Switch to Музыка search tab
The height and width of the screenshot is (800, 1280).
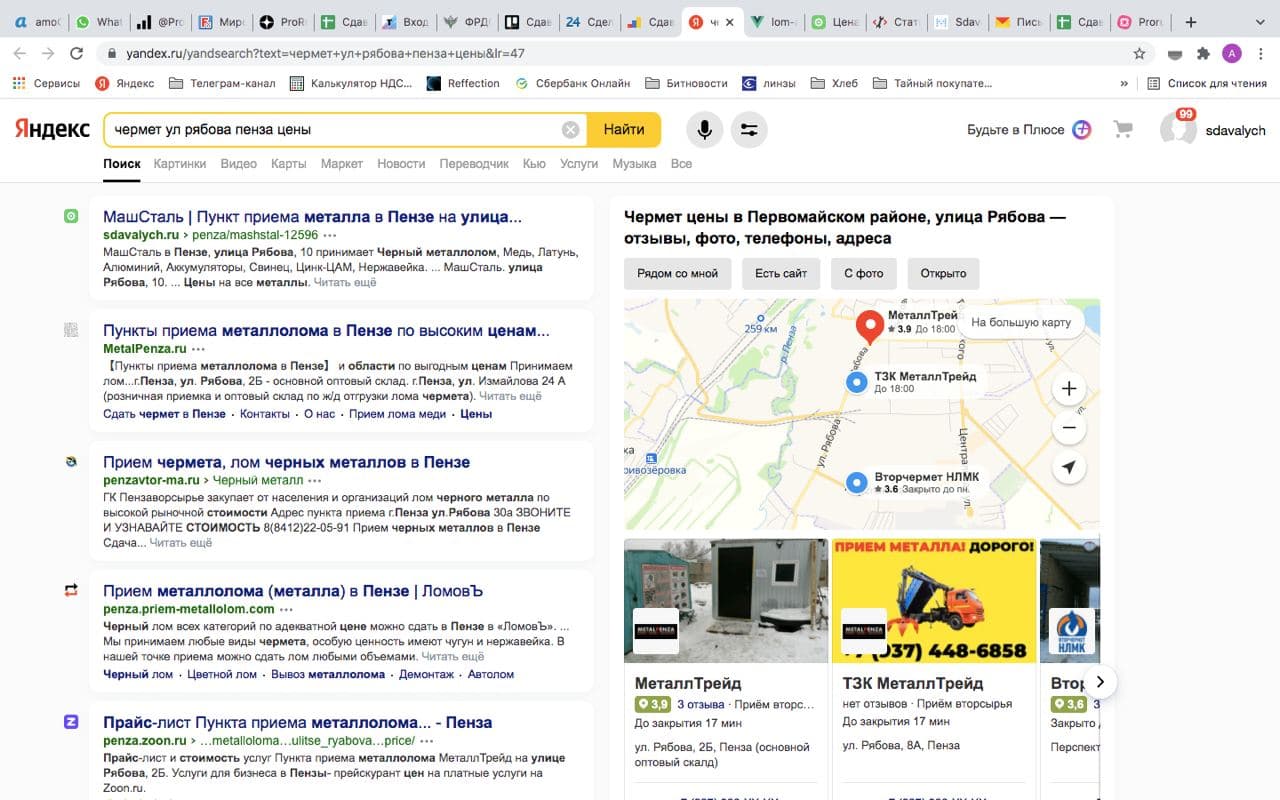click(x=634, y=163)
